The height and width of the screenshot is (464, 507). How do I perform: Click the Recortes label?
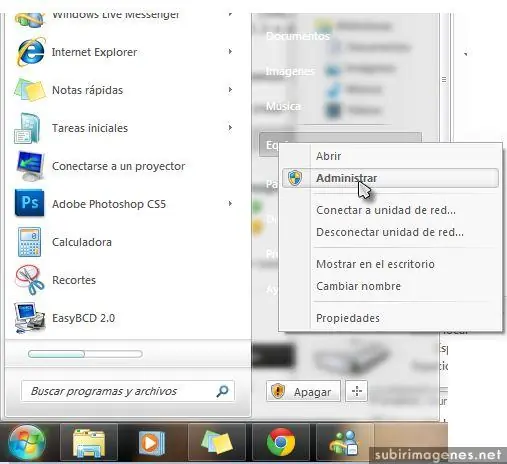click(x=74, y=280)
